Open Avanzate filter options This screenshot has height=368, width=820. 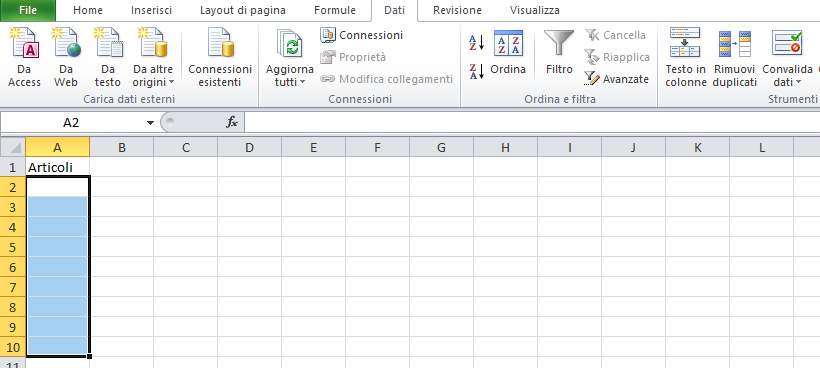617,79
